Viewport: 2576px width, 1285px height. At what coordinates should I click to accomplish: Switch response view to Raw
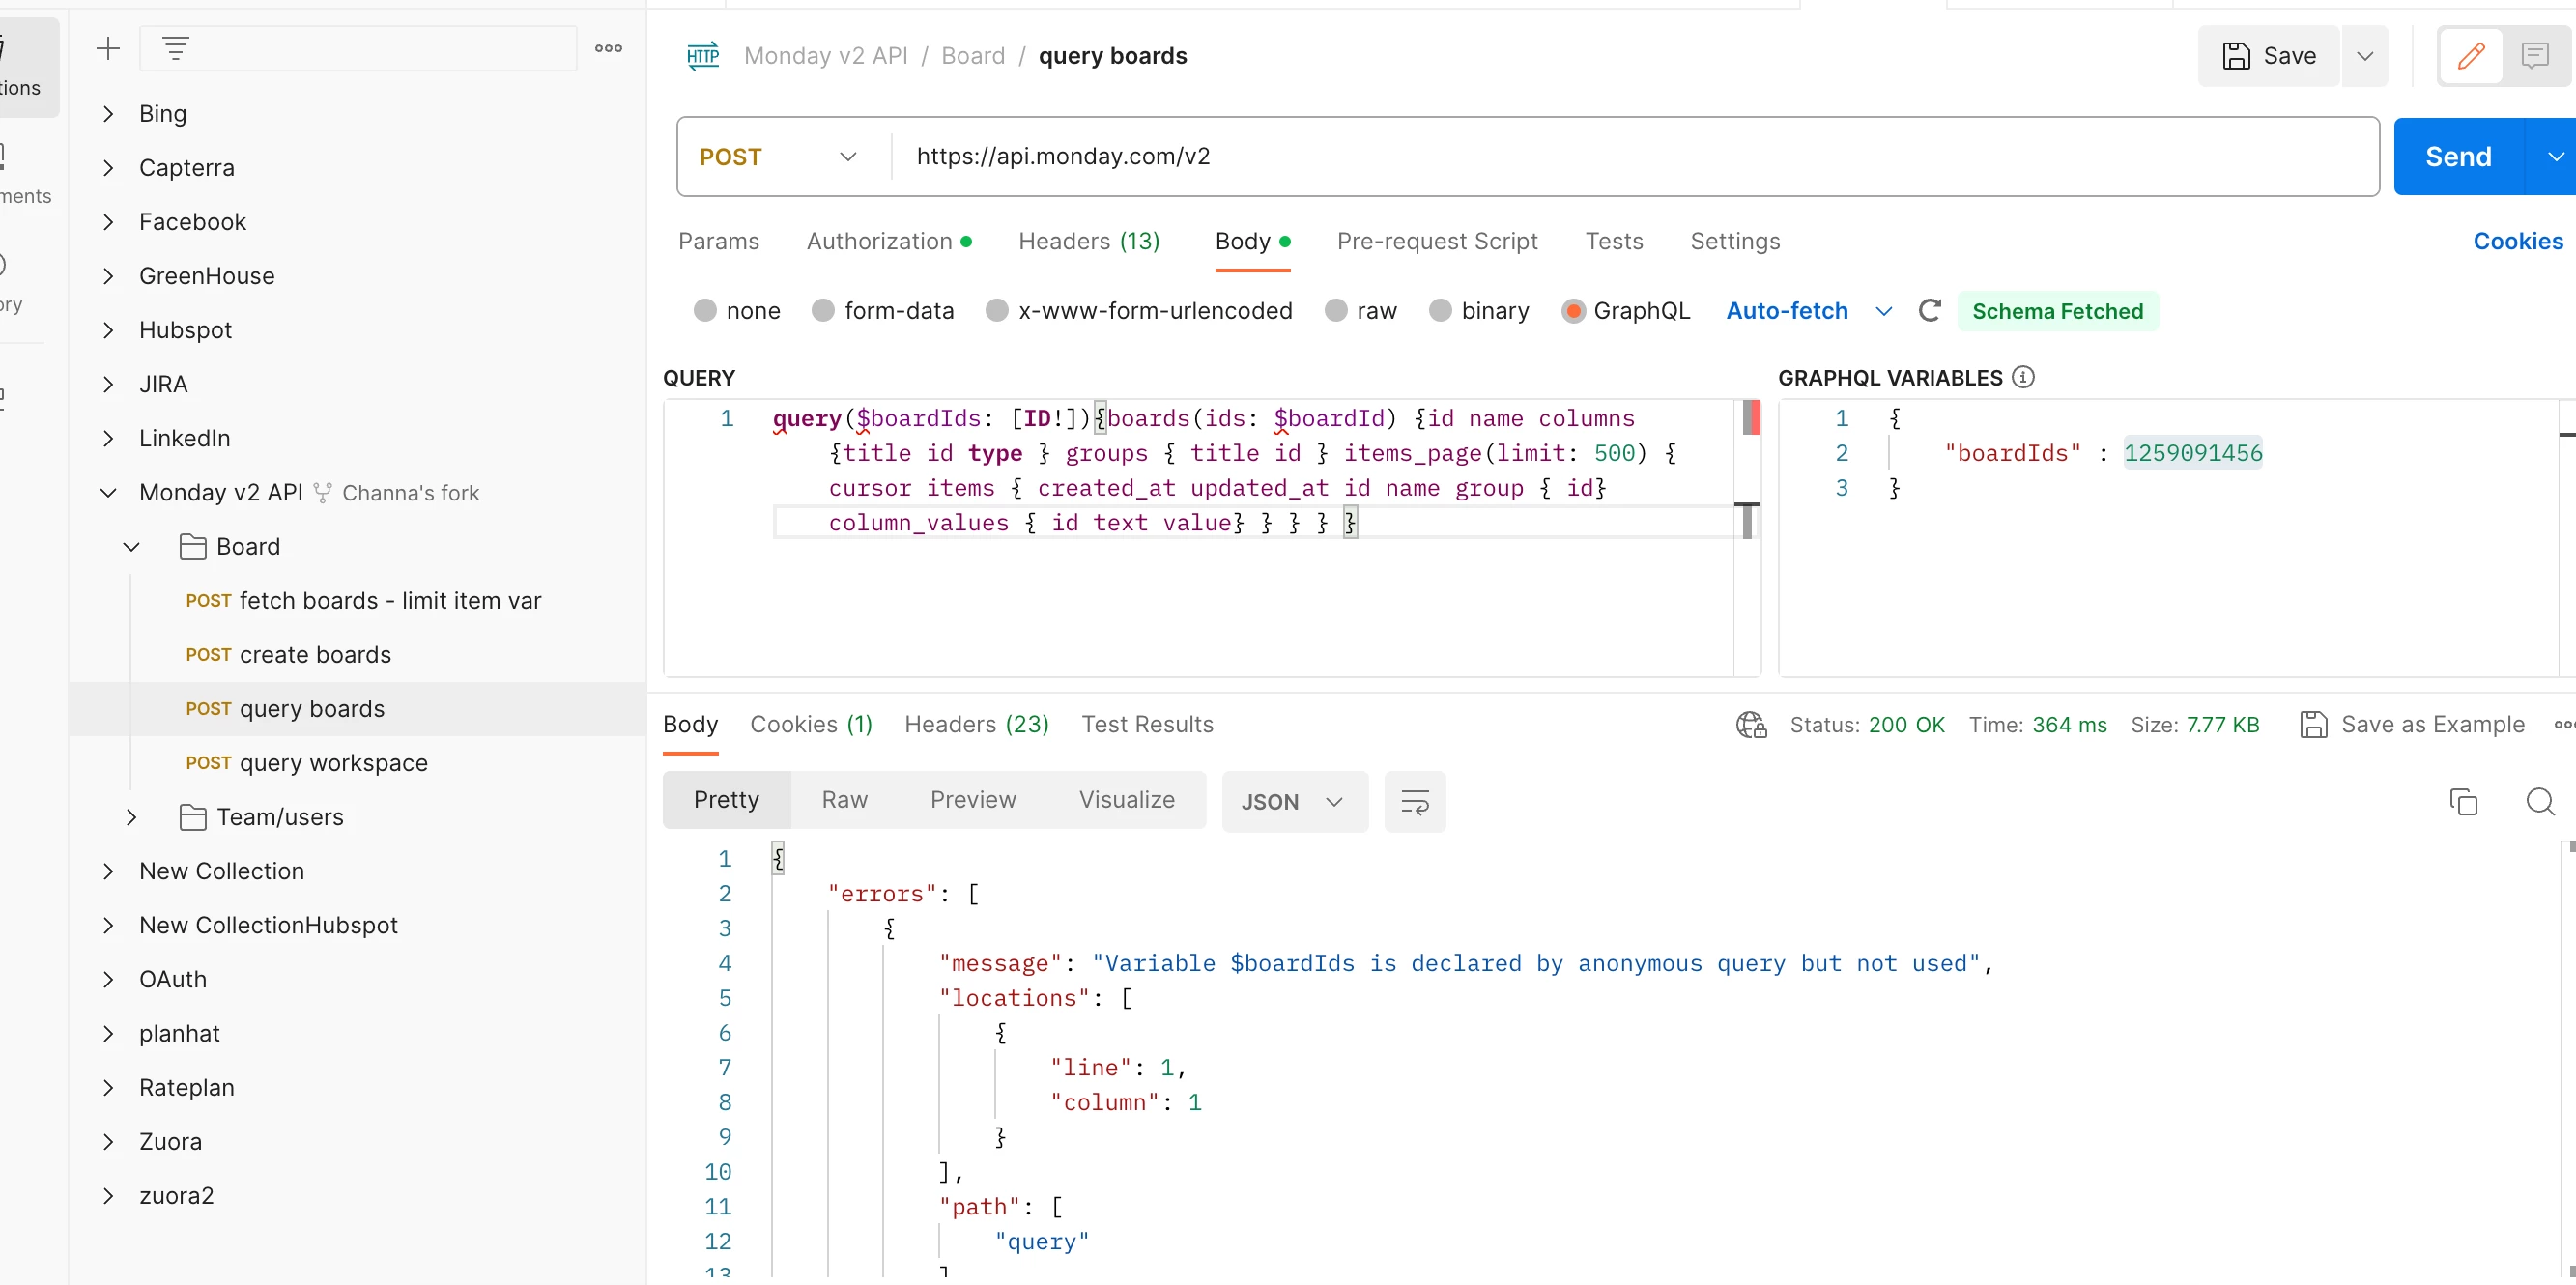844,800
